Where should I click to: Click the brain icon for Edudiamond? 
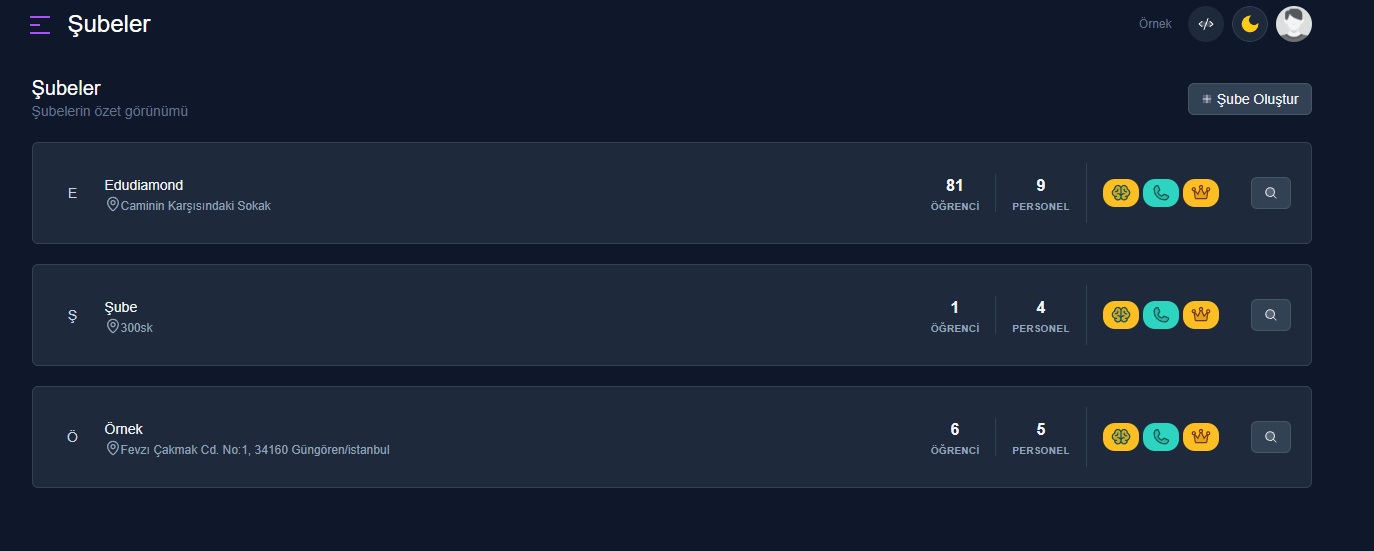(1121, 193)
